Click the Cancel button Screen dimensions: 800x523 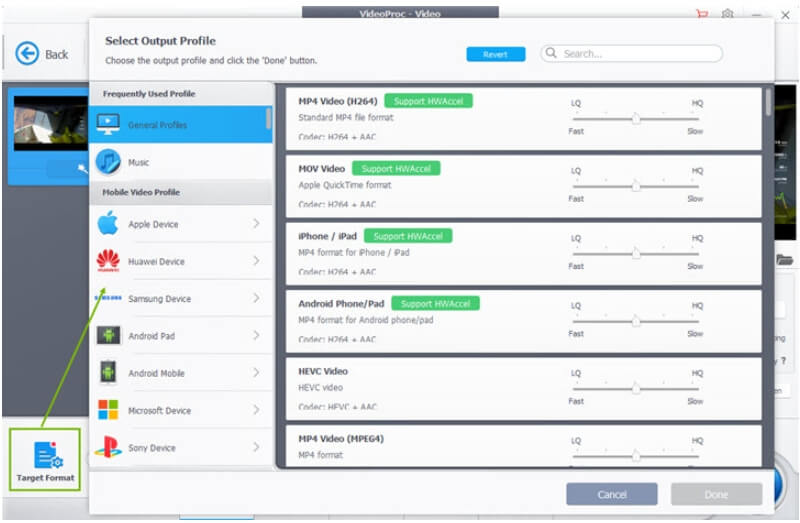tap(612, 494)
